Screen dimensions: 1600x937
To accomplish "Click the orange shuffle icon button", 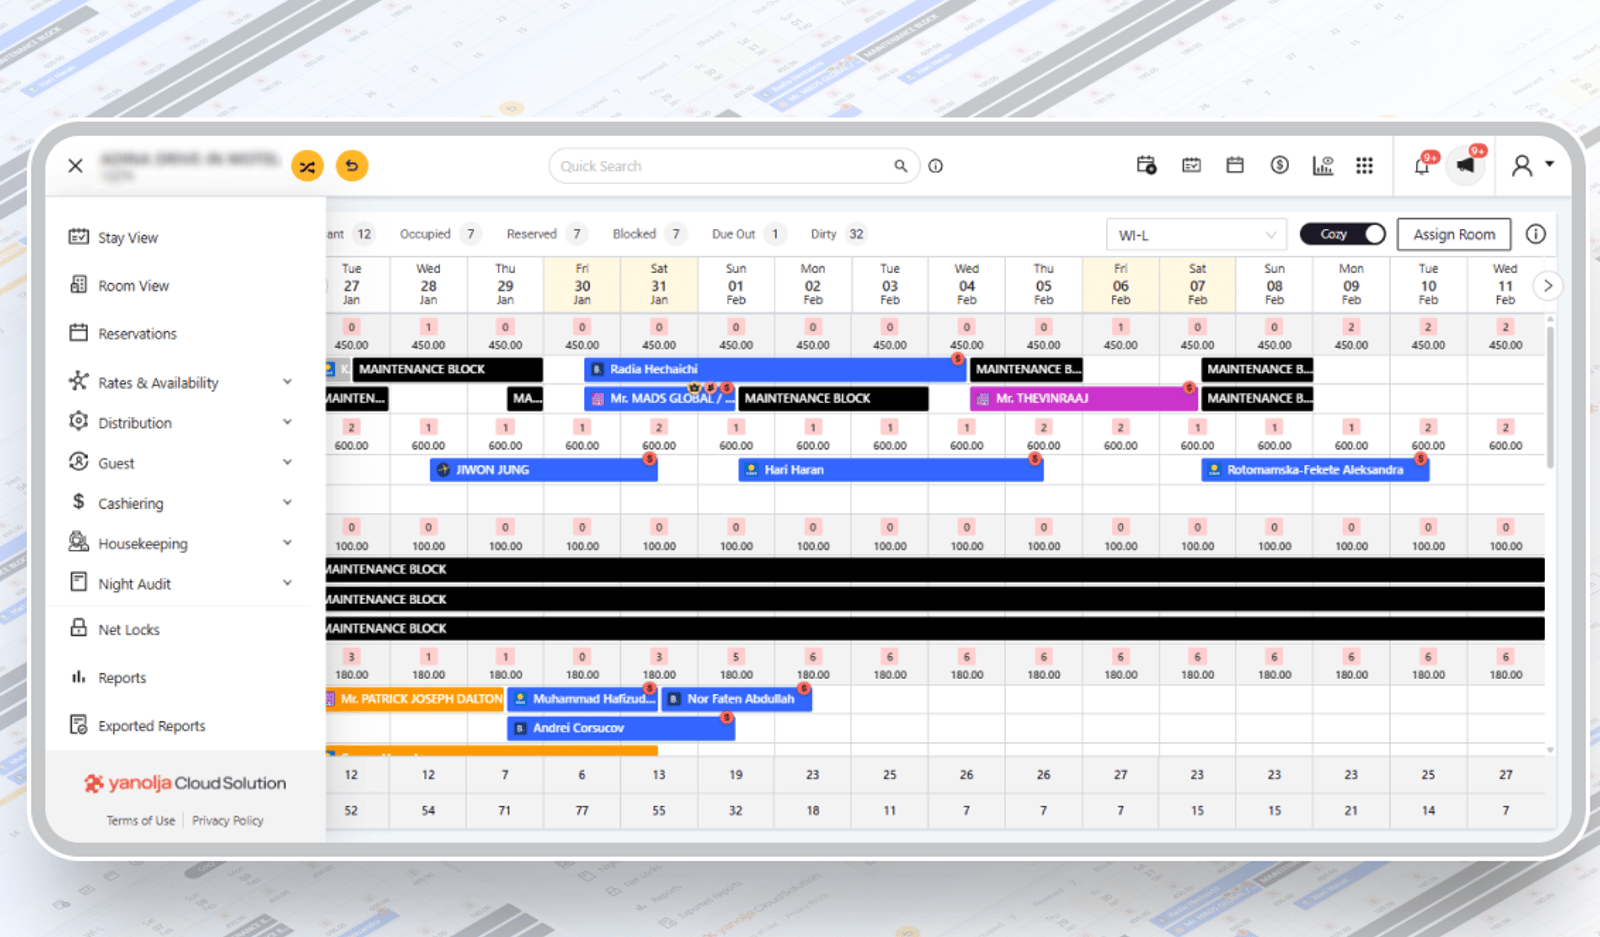I will [x=307, y=166].
